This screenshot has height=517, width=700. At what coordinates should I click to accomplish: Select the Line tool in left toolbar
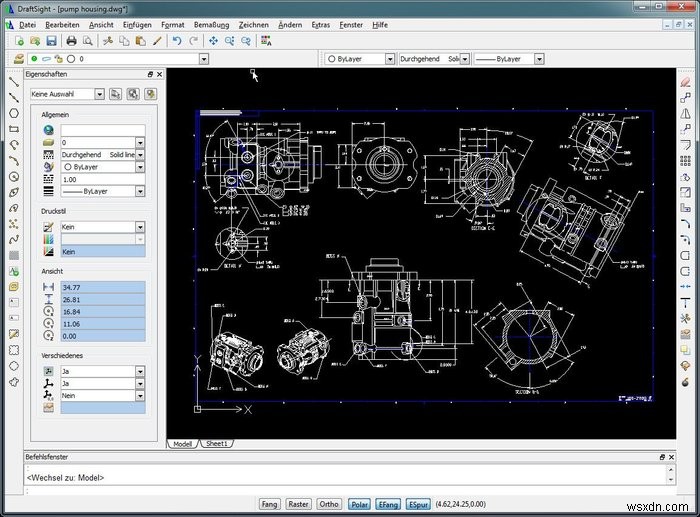(x=14, y=81)
